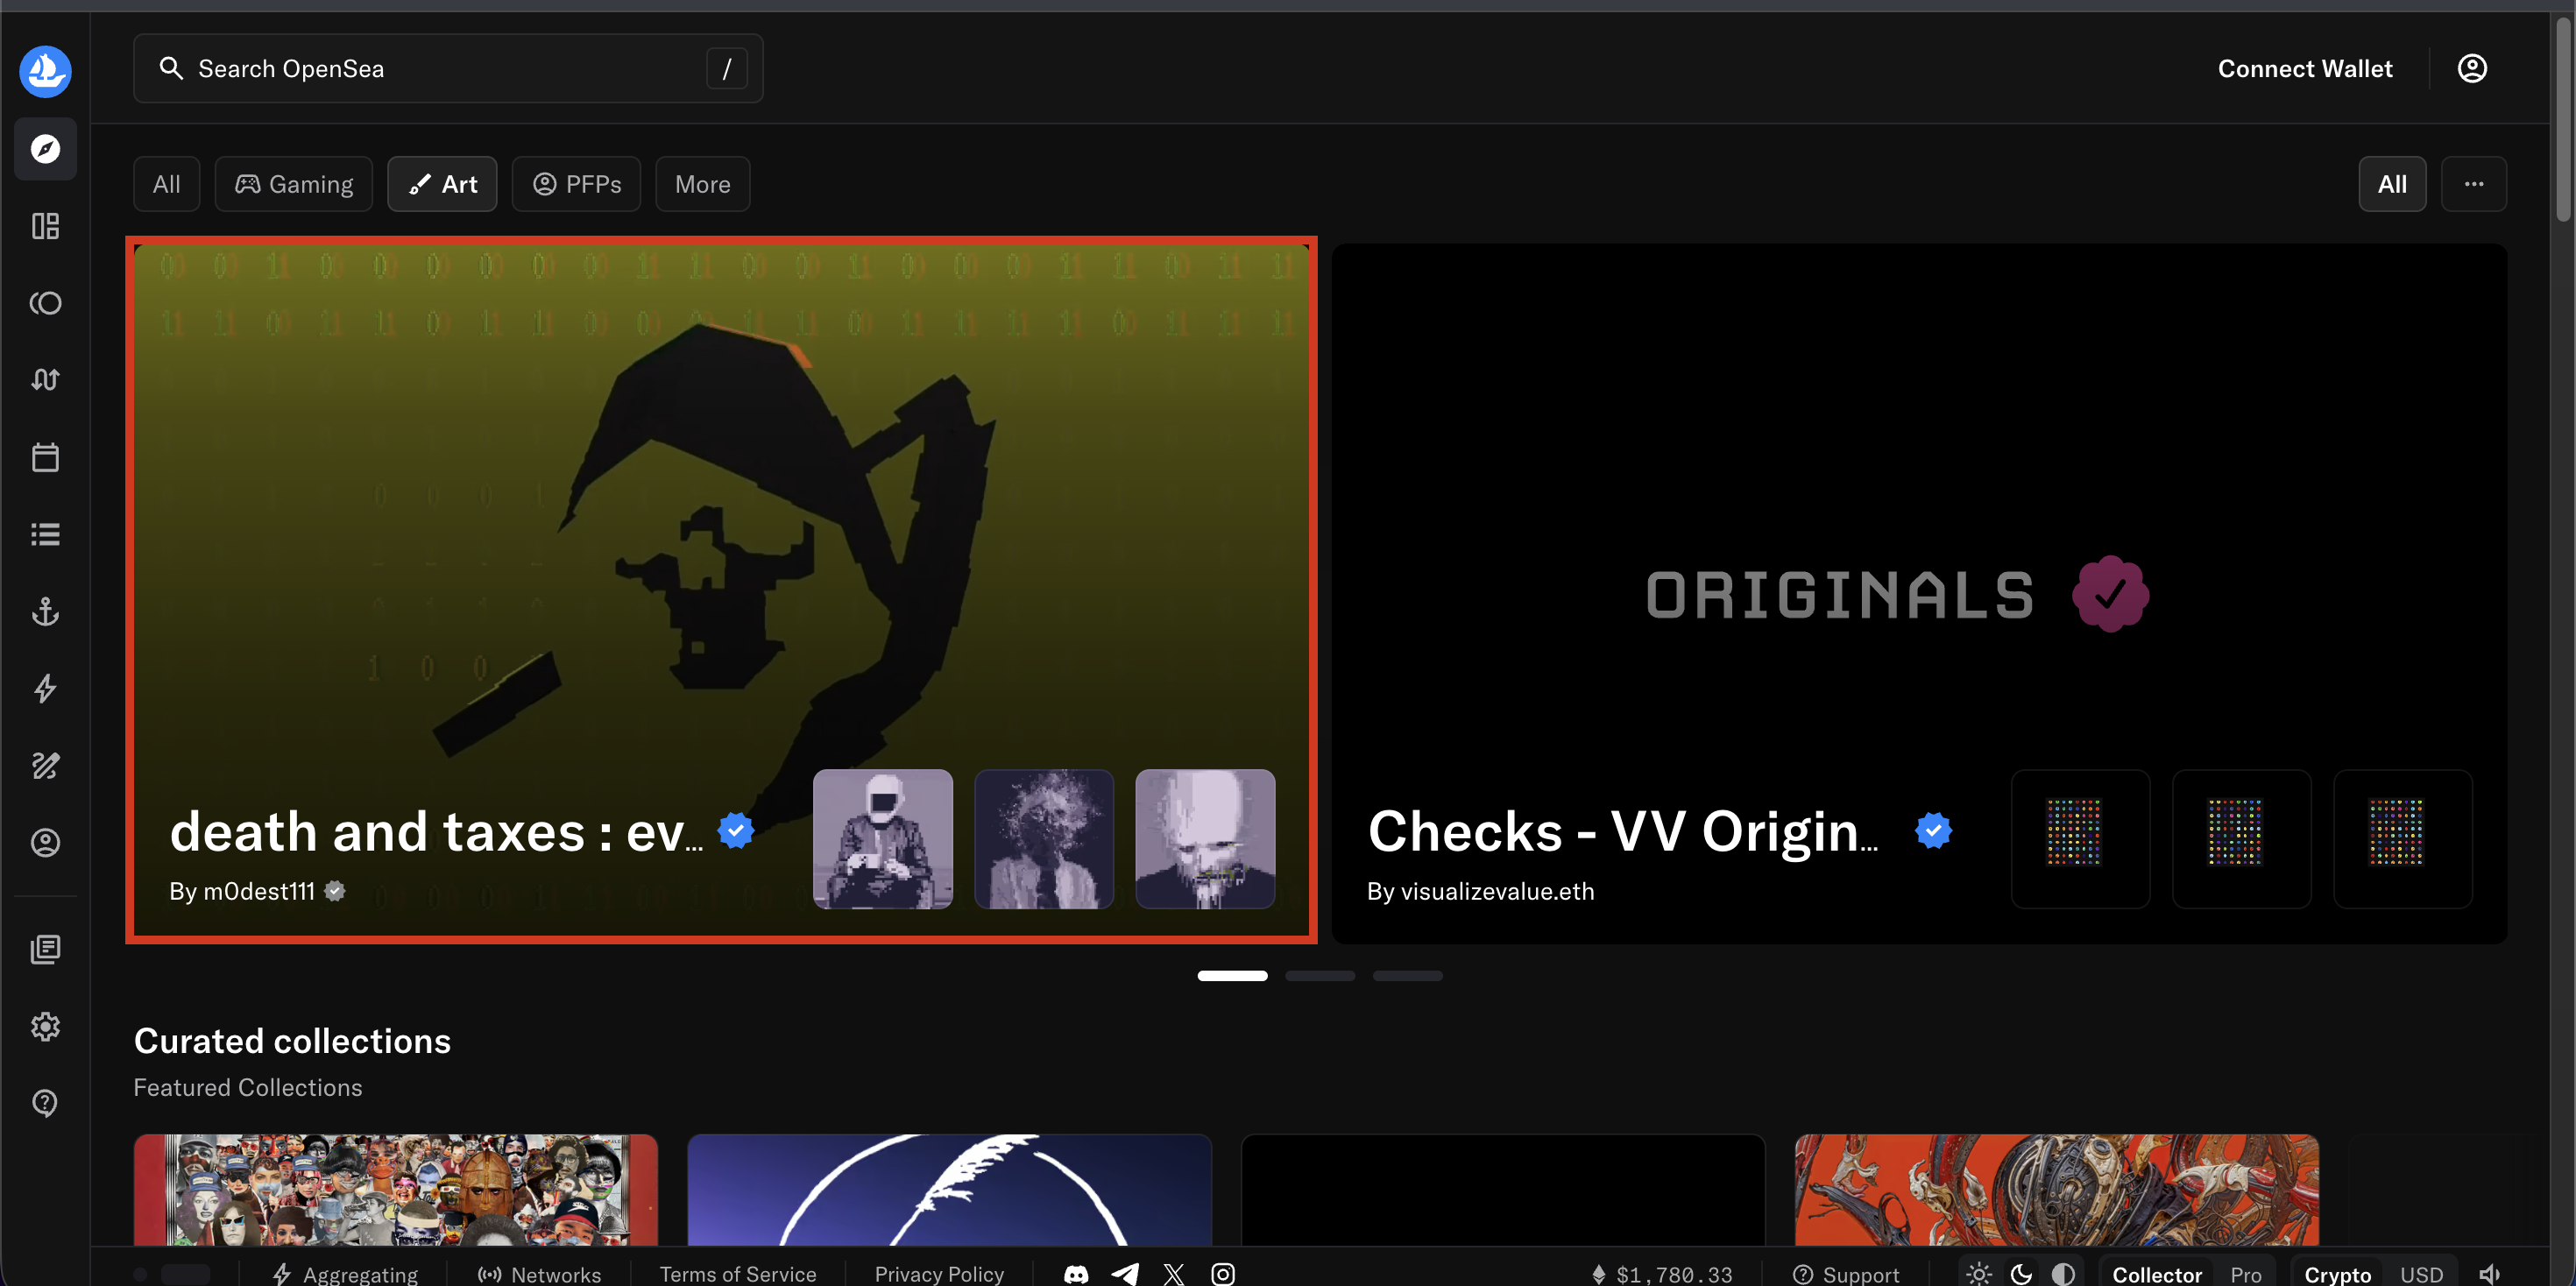Select Collector mode
2576x1286 pixels.
(x=2157, y=1274)
